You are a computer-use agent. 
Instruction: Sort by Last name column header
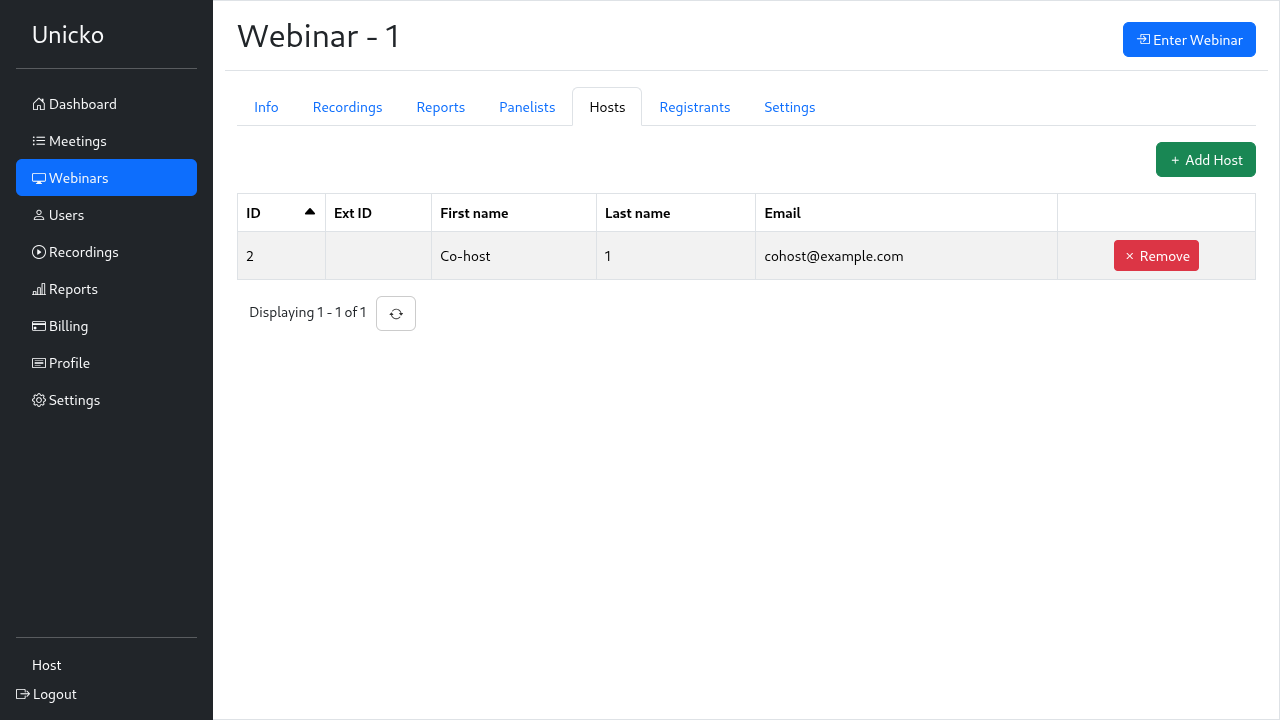coord(676,213)
